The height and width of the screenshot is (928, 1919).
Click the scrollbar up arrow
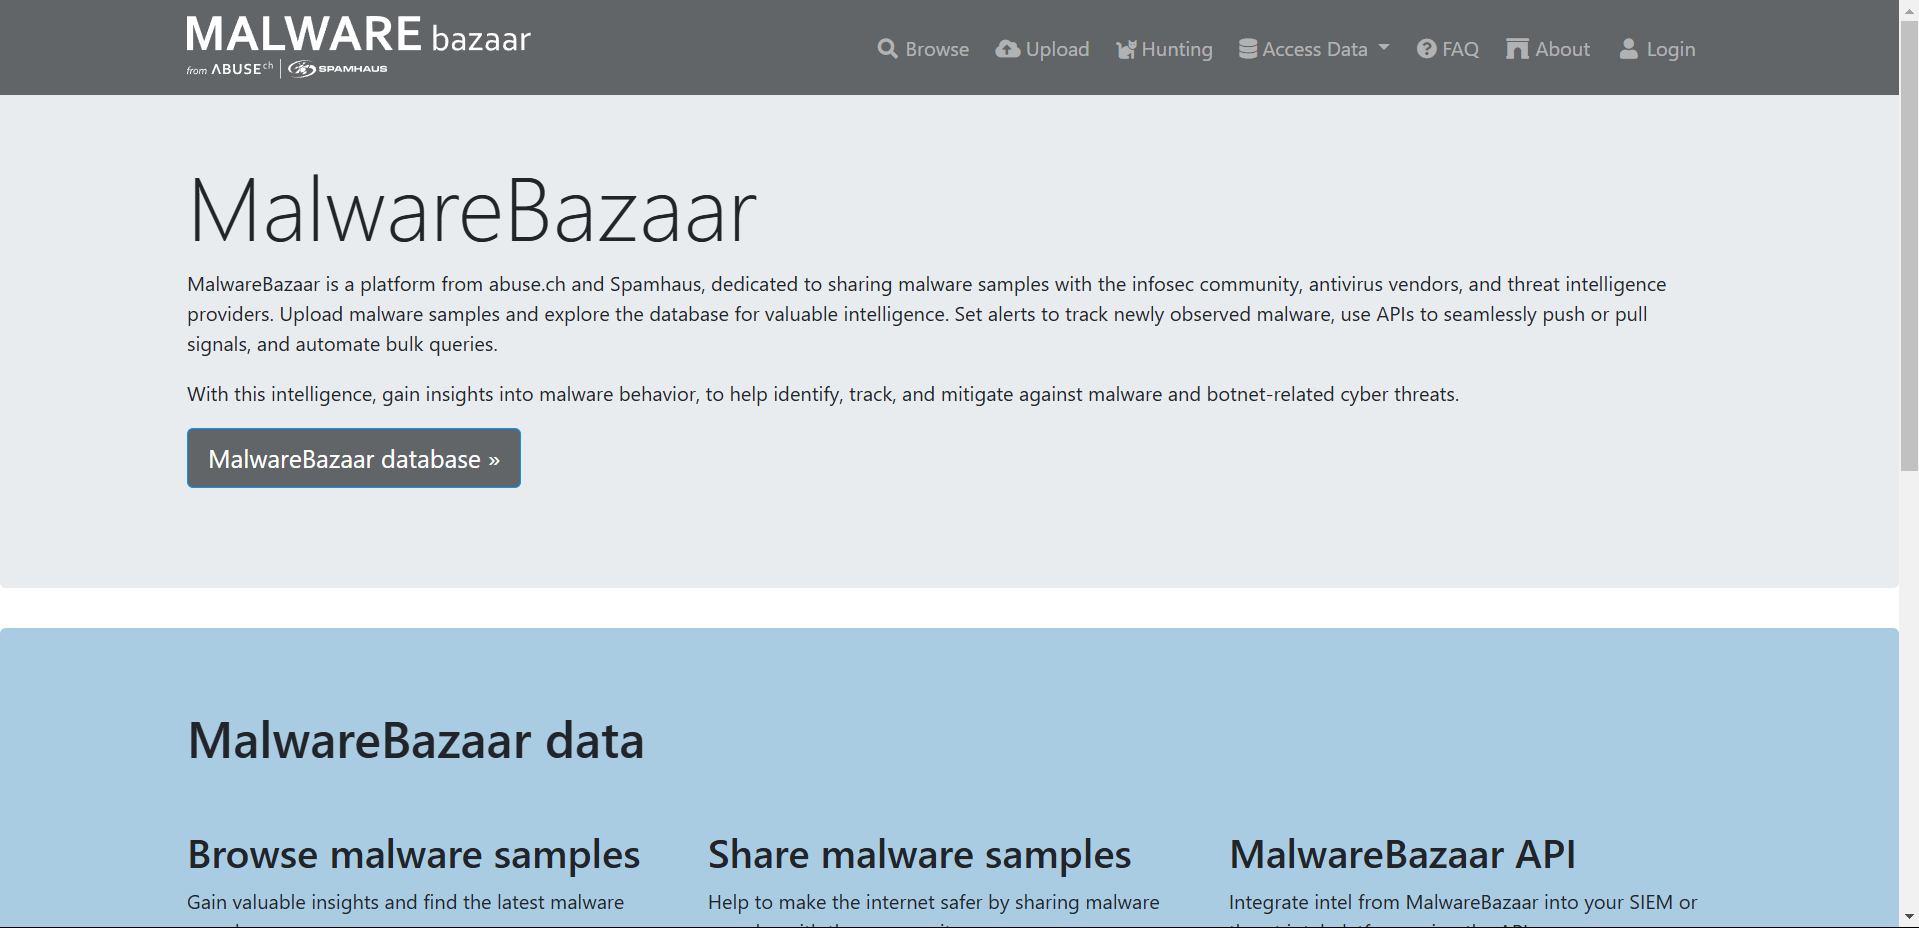[1909, 9]
